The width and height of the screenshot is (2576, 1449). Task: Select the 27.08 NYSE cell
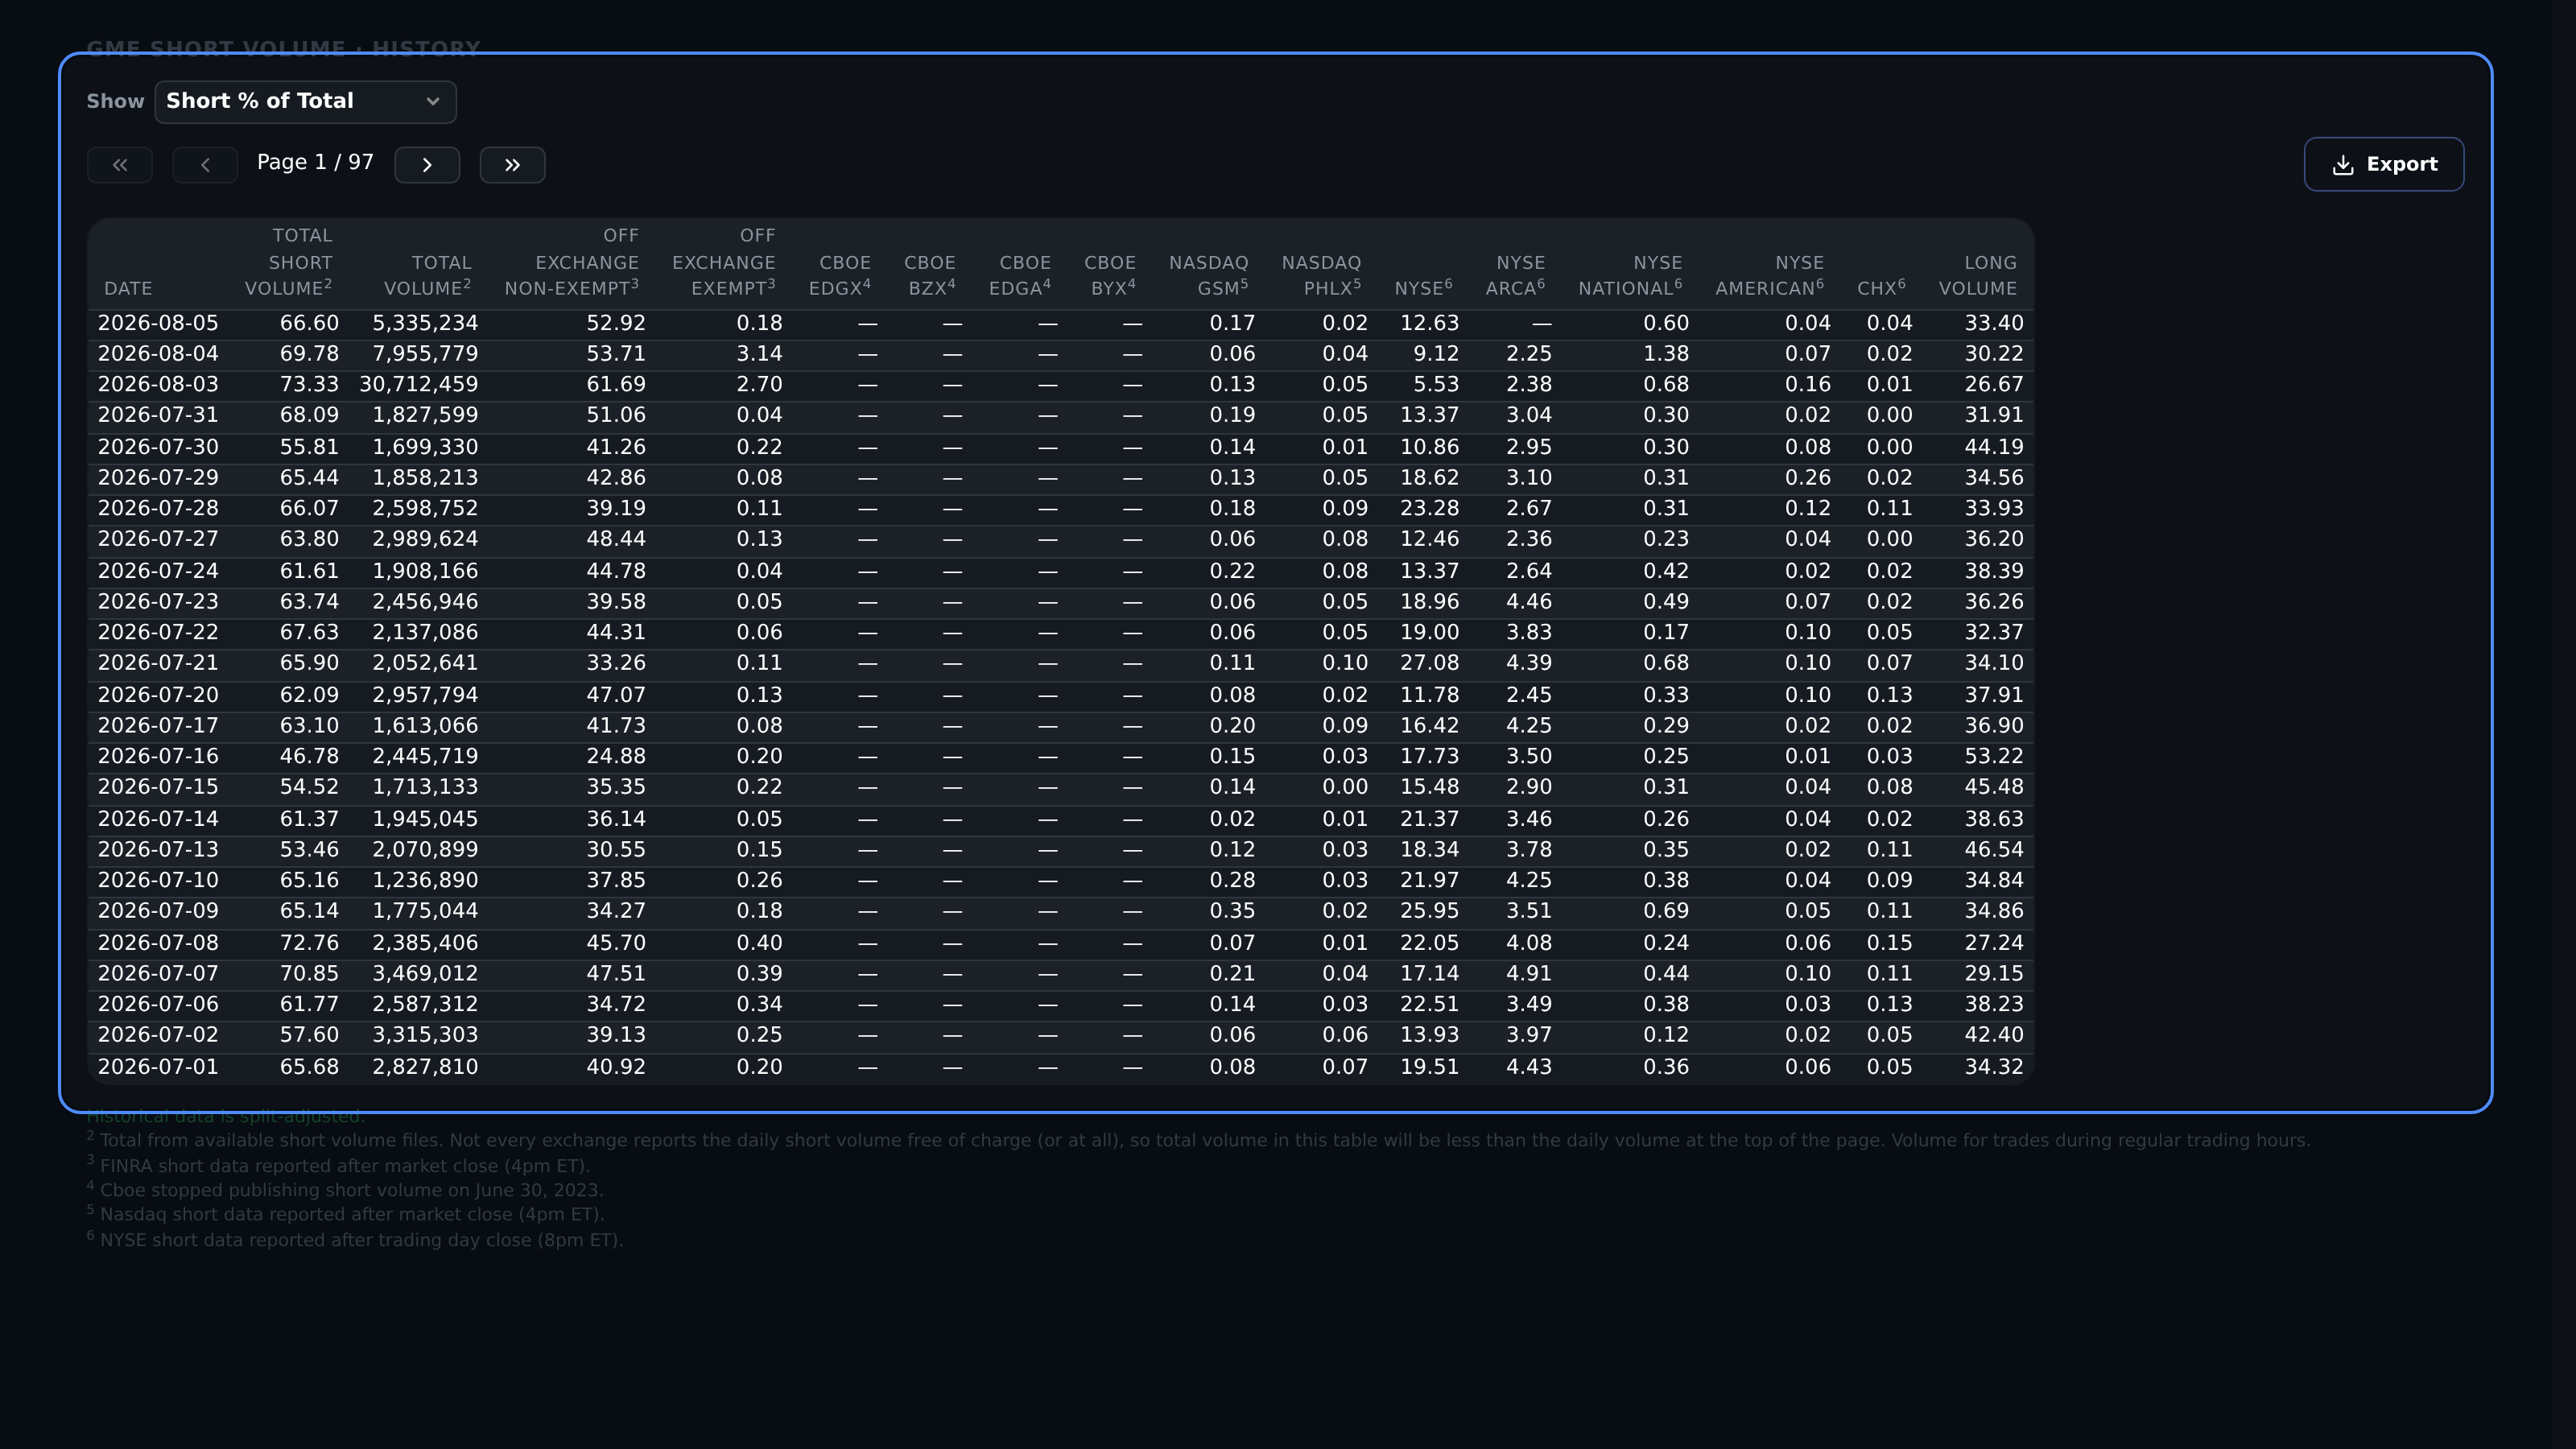[x=1429, y=663]
